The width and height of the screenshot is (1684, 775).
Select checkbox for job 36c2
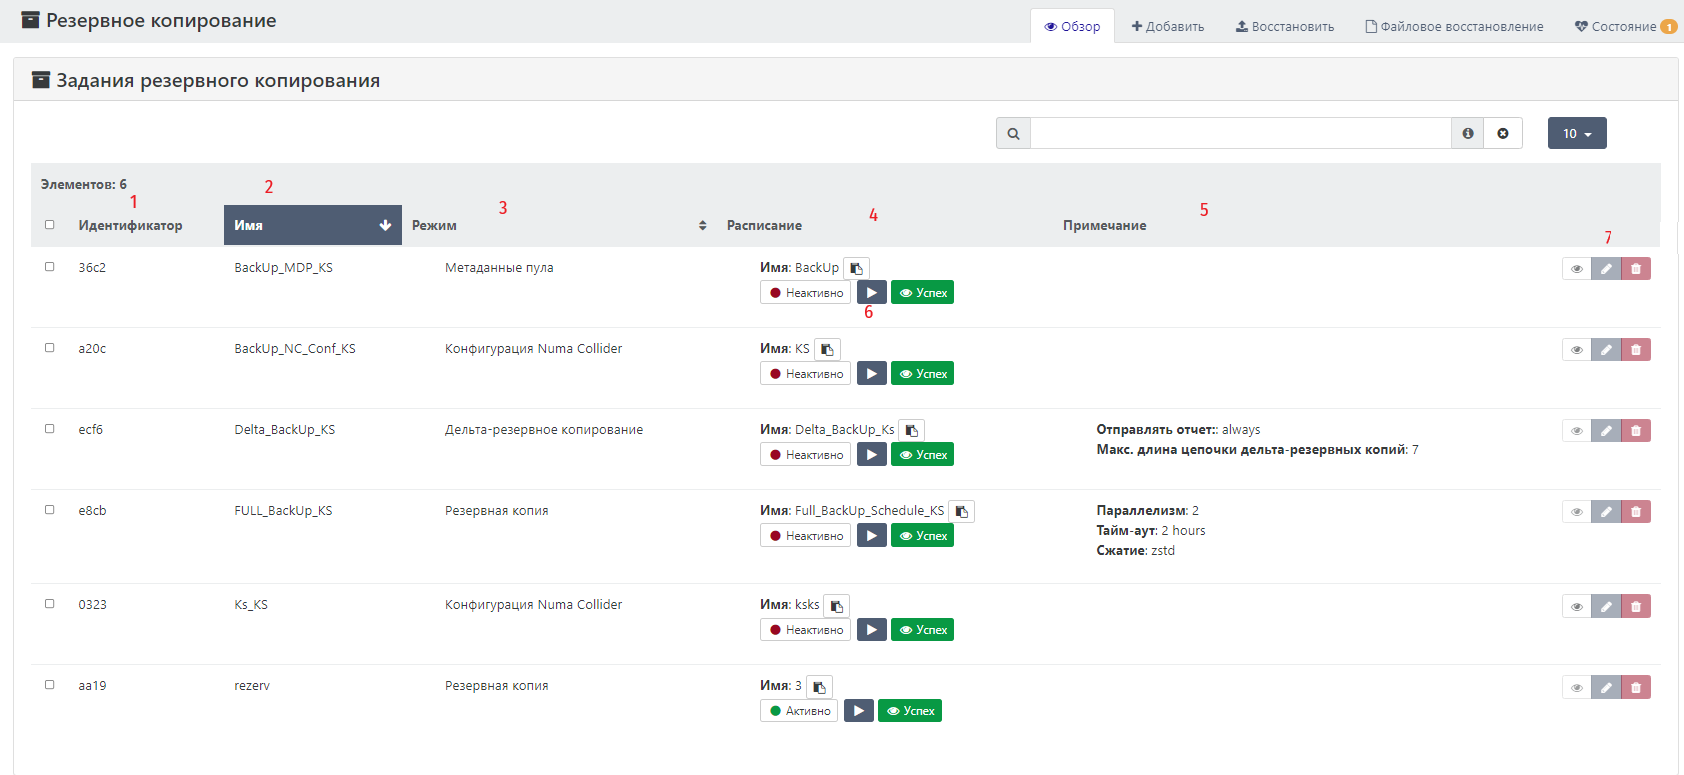click(x=49, y=266)
